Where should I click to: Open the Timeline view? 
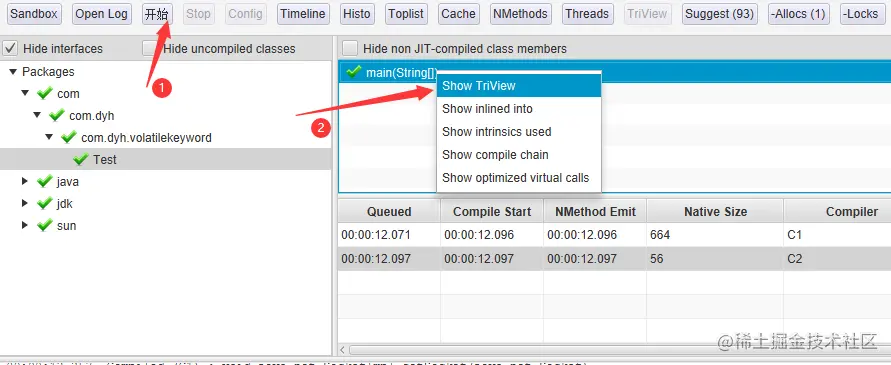point(303,14)
